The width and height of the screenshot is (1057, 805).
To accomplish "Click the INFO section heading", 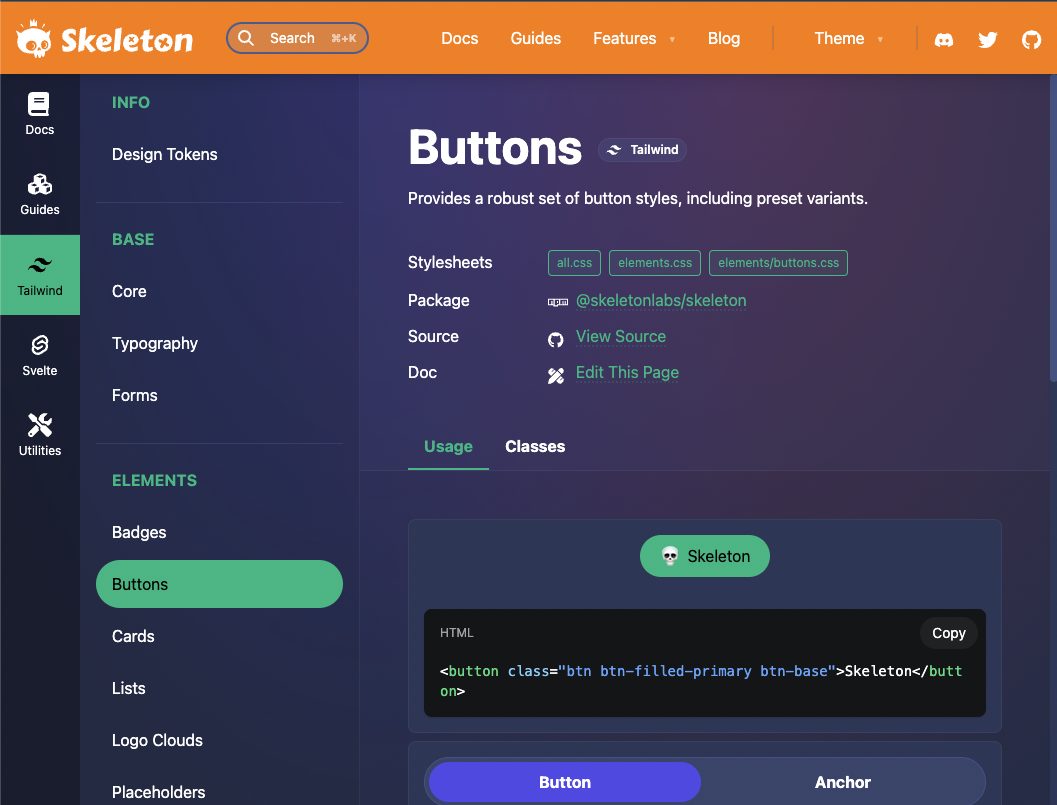I will [131, 102].
